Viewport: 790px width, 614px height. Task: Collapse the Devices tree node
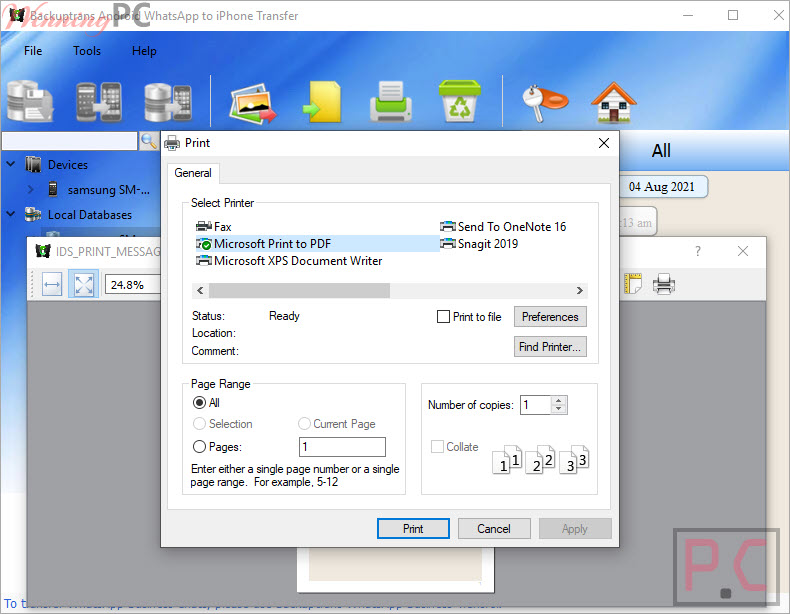point(11,164)
